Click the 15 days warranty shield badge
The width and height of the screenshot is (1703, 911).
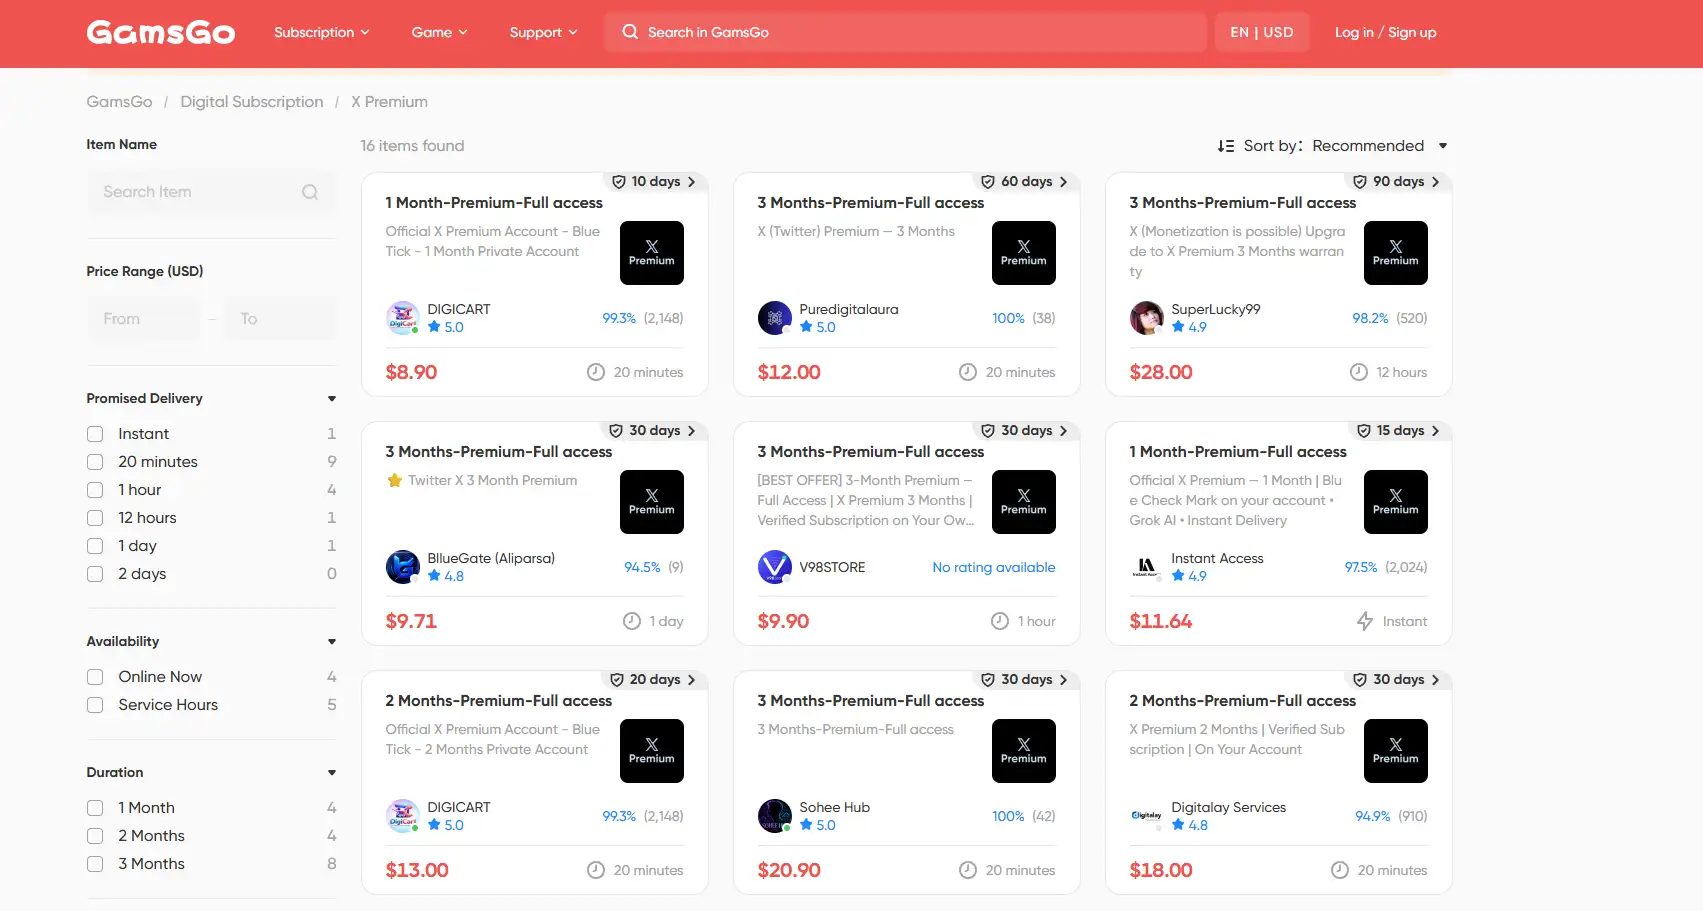pos(1399,431)
